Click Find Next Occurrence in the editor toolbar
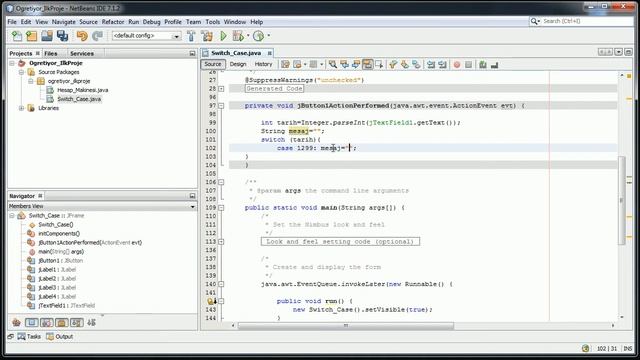 (x=356, y=64)
